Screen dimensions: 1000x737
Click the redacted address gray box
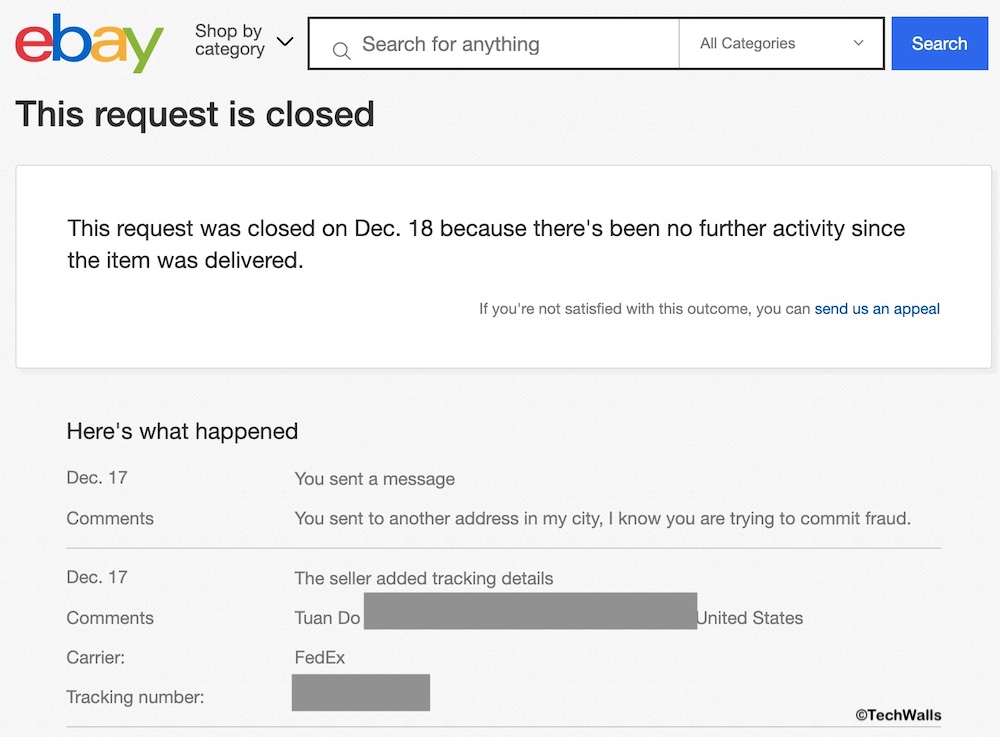tap(530, 611)
